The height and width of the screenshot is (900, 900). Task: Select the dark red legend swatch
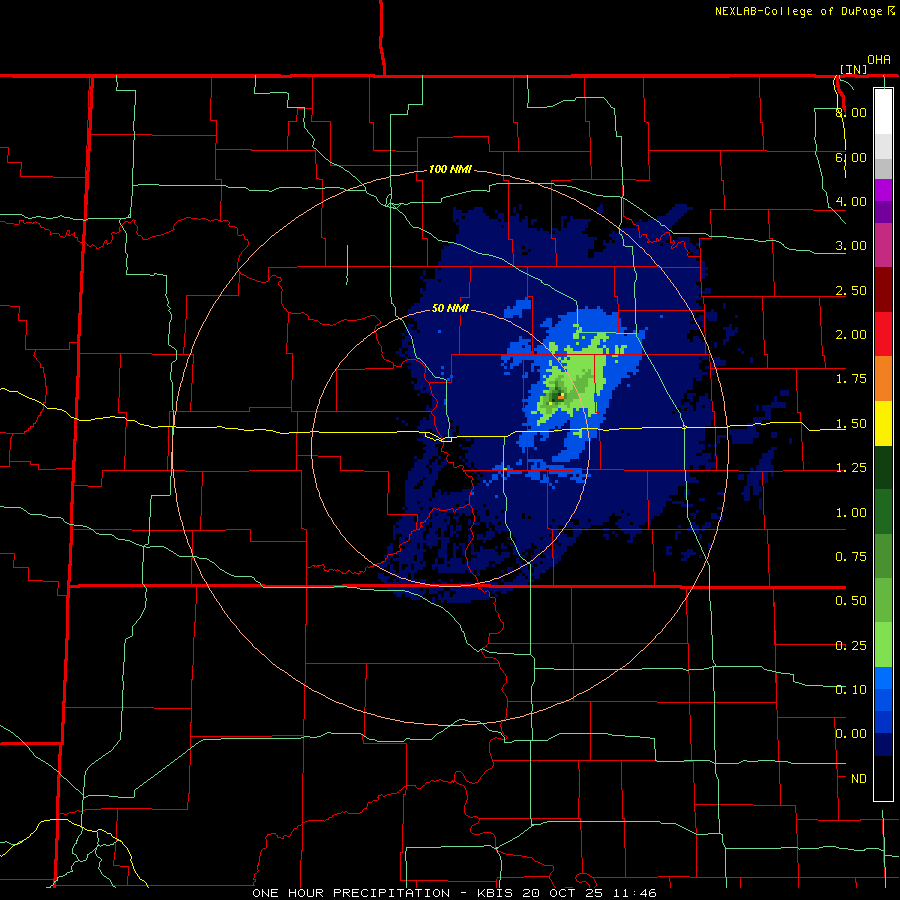pyautogui.click(x=883, y=290)
